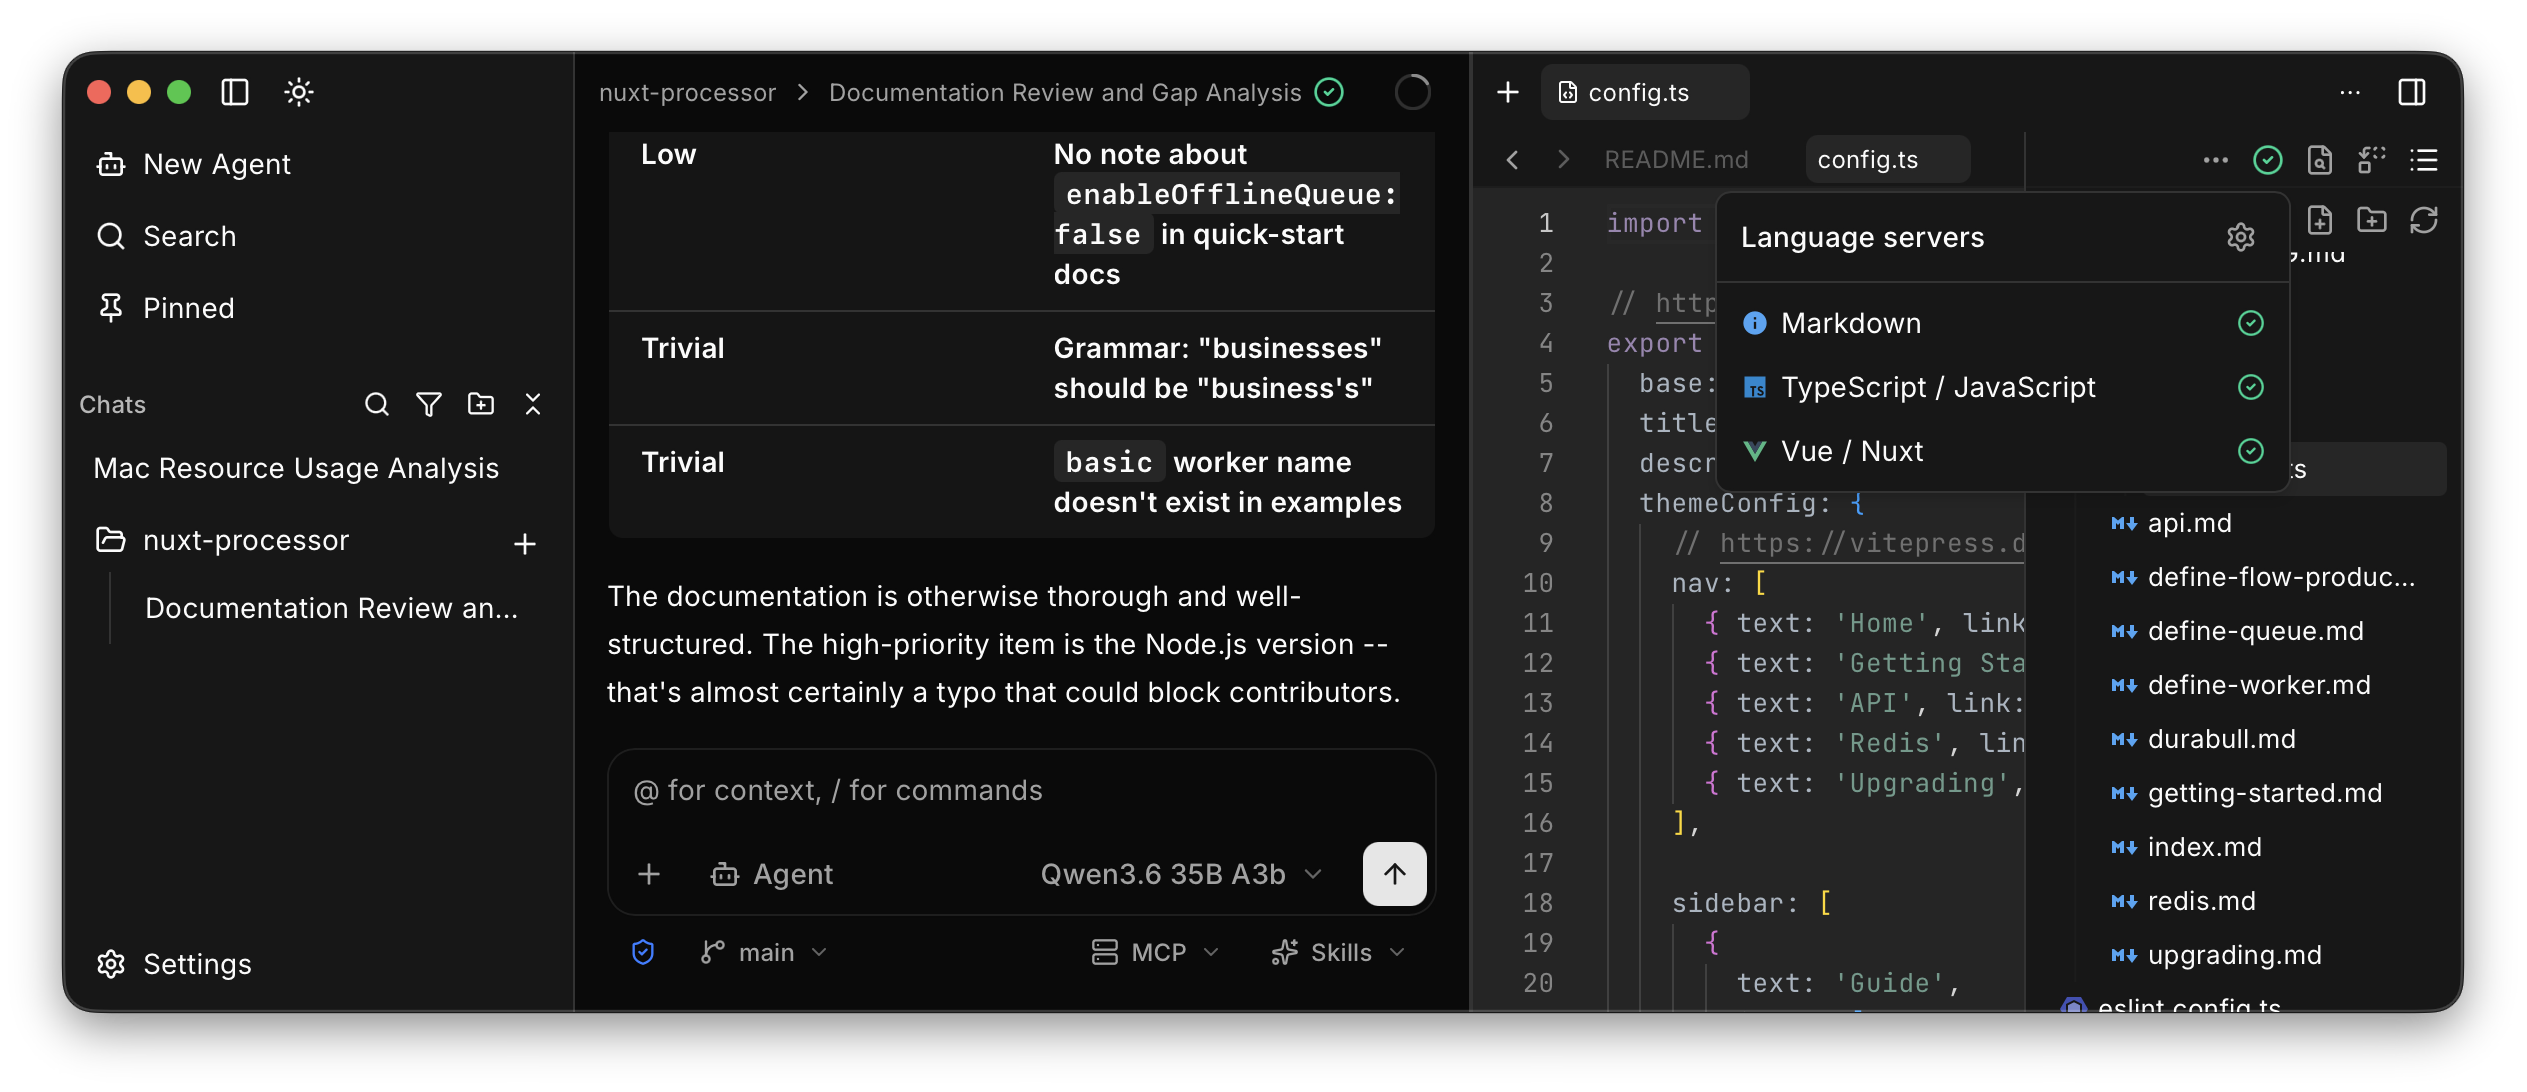Filter chats with the funnel icon
This screenshot has width=2527, height=1092.
(429, 404)
